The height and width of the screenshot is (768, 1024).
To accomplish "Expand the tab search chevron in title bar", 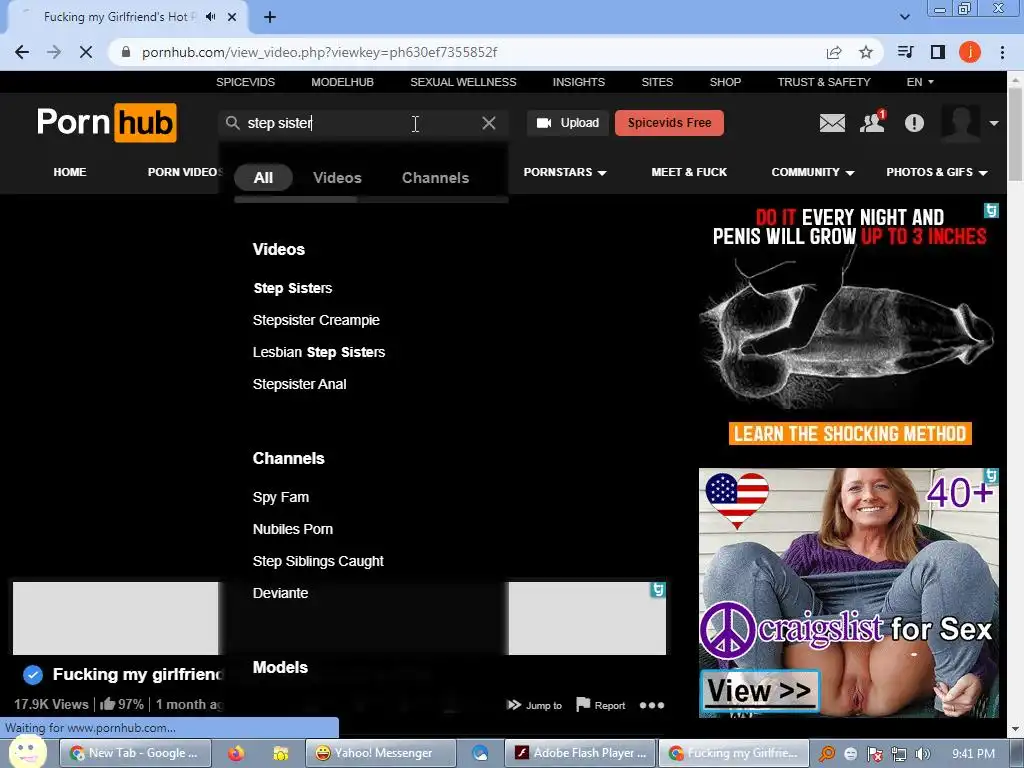I will tap(904, 17).
